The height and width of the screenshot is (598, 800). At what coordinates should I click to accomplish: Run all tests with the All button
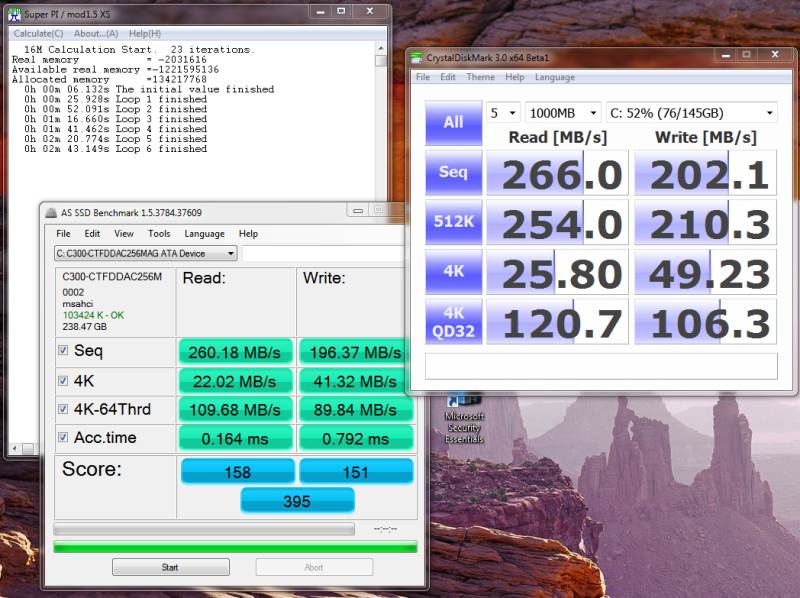pyautogui.click(x=454, y=122)
